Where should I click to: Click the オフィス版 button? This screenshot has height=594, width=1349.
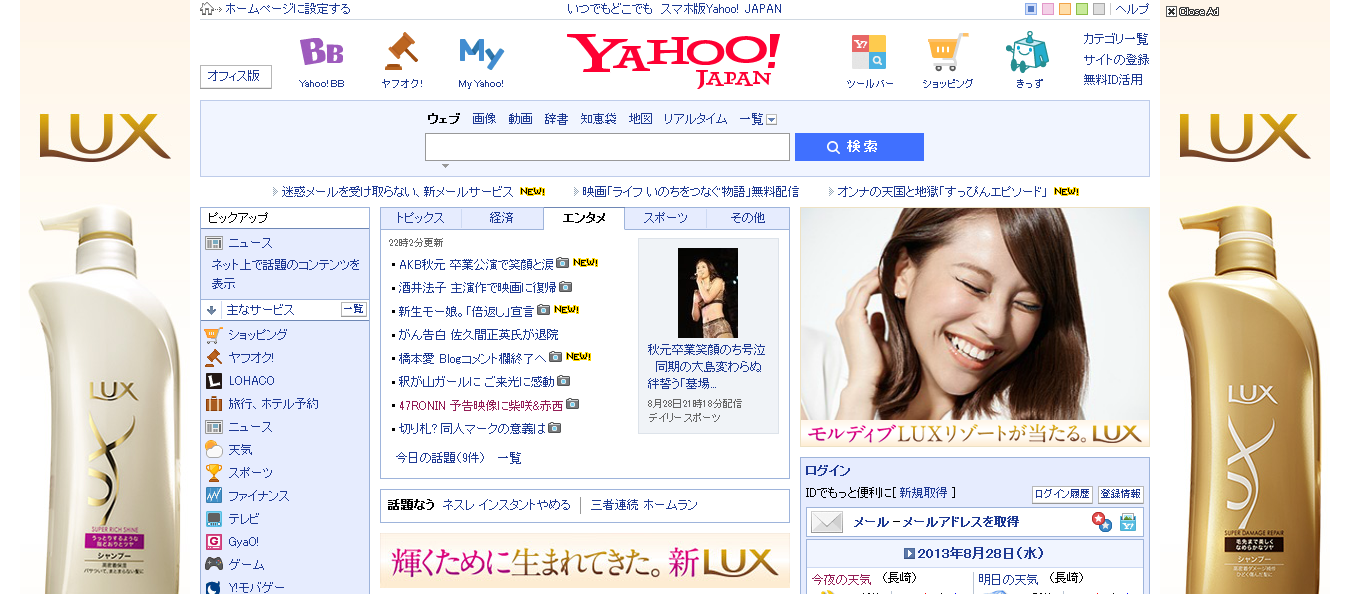[236, 76]
